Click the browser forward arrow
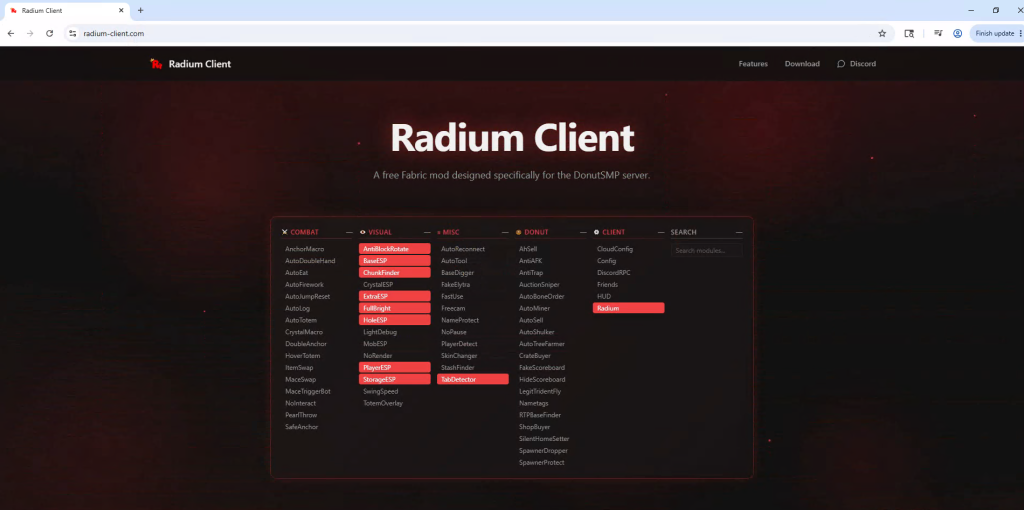 point(30,33)
